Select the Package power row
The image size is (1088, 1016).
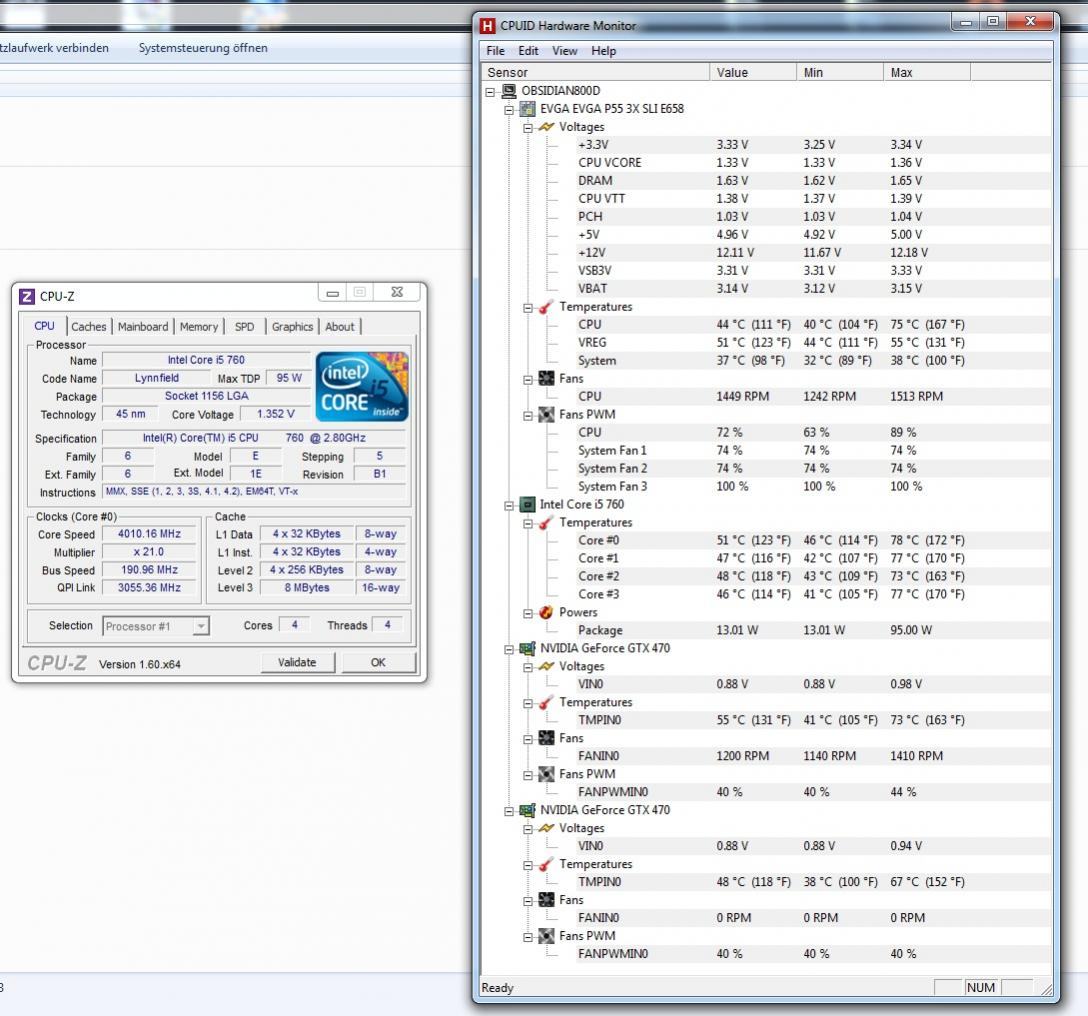(812, 630)
